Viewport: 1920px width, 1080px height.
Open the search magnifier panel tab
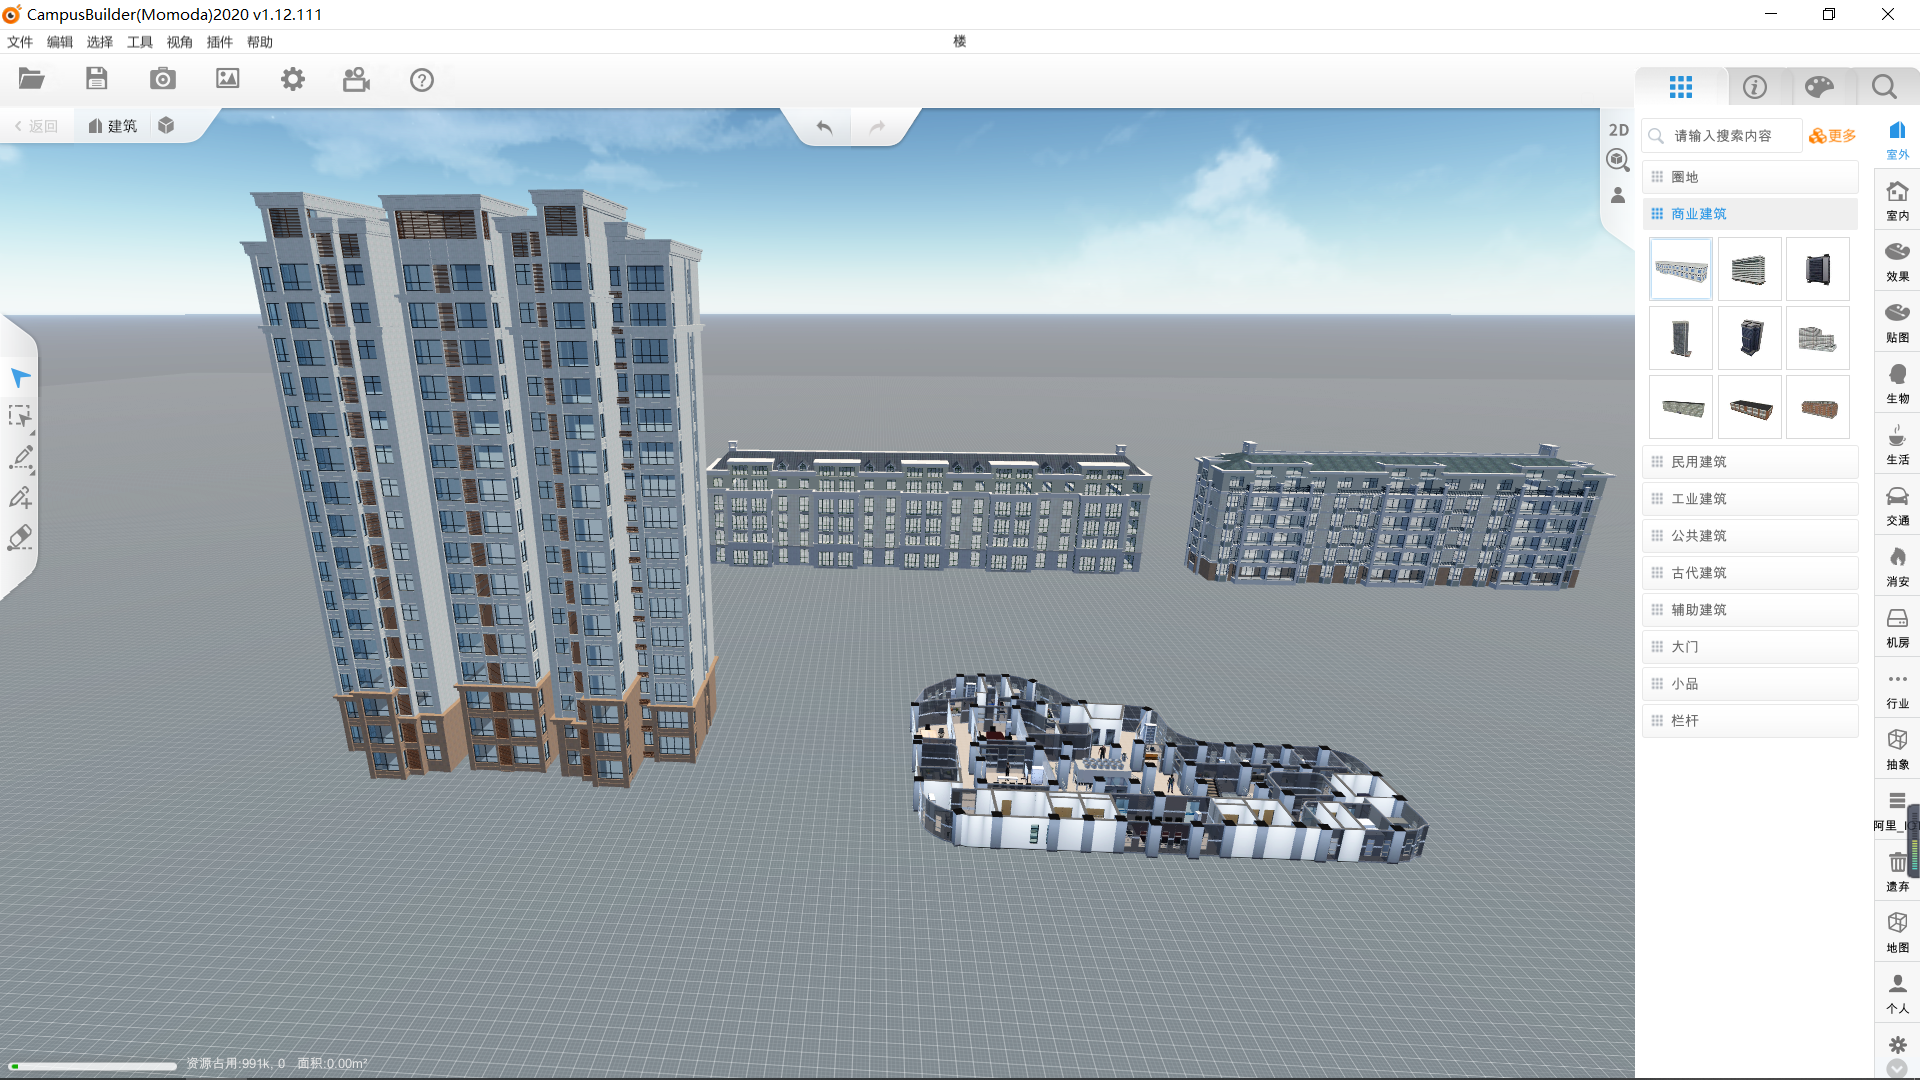[1884, 87]
